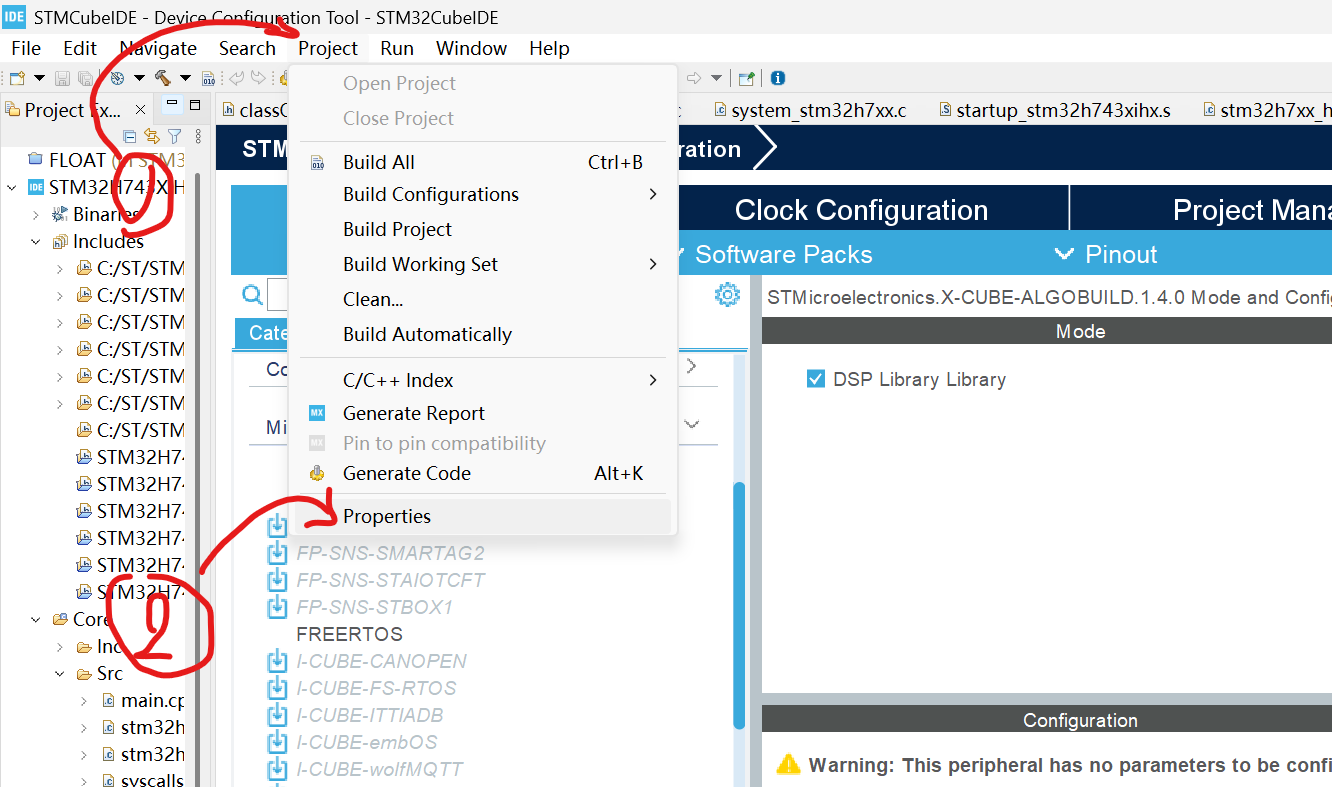The image size is (1332, 787).
Task: Open the startup_stm32h743xihx.s editor tab
Action: click(1053, 110)
